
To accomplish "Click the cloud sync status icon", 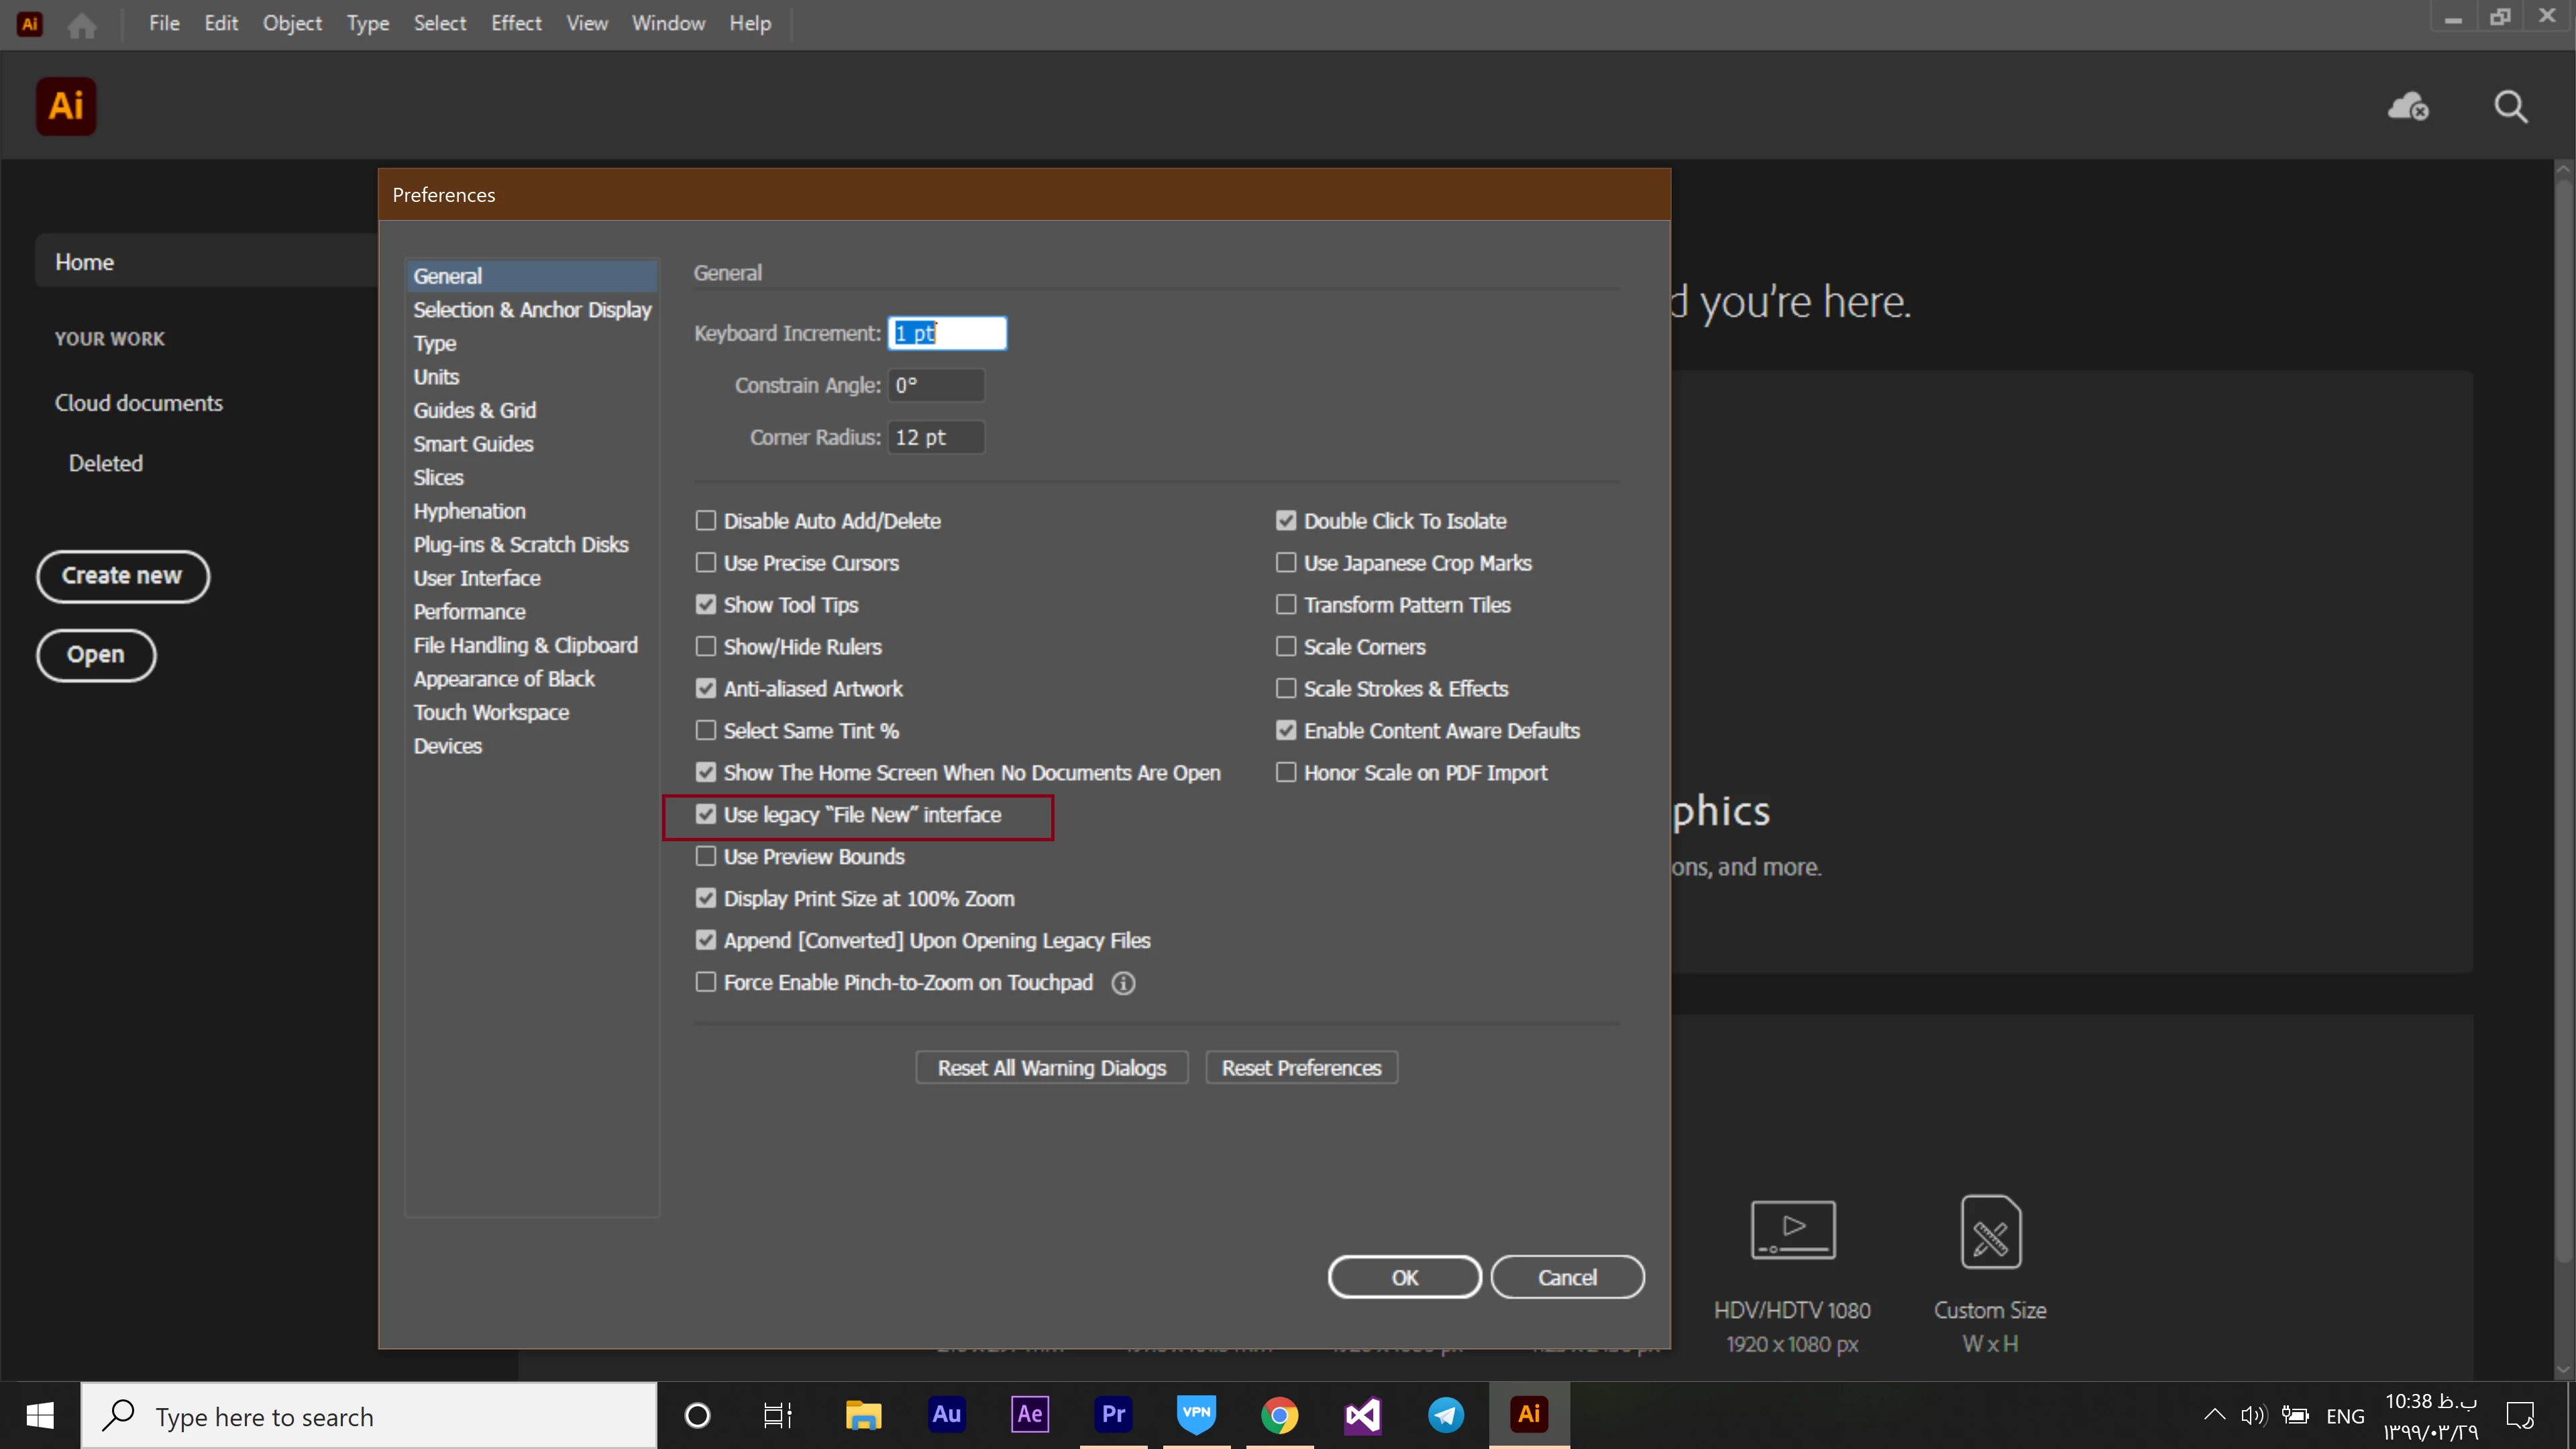I will point(2407,106).
